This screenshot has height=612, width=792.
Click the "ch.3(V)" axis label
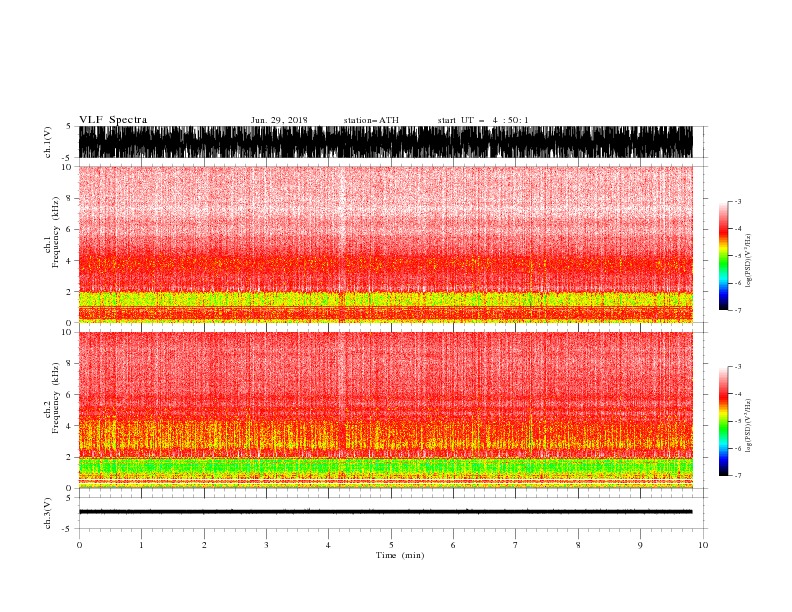[x=48, y=513]
